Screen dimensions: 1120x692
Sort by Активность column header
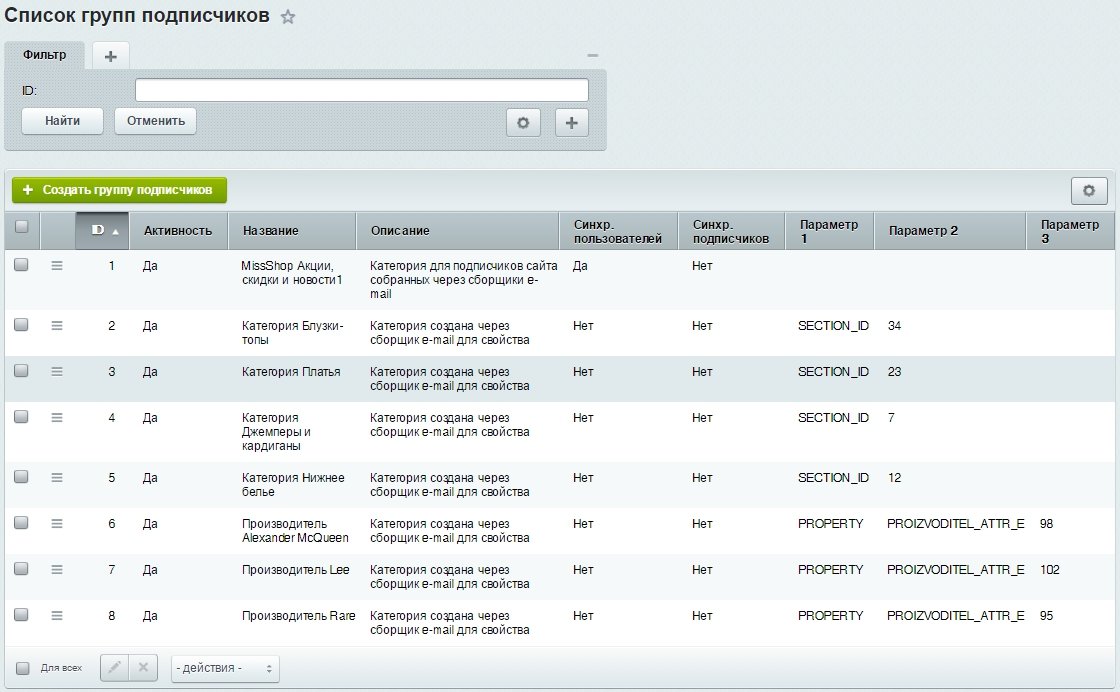[178, 231]
